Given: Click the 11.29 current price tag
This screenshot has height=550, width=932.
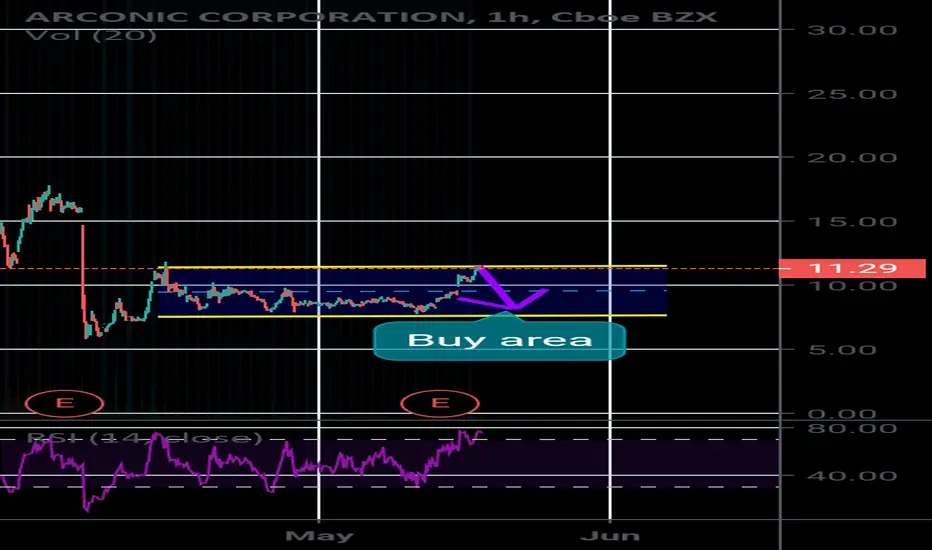Looking at the screenshot, I should click(852, 268).
